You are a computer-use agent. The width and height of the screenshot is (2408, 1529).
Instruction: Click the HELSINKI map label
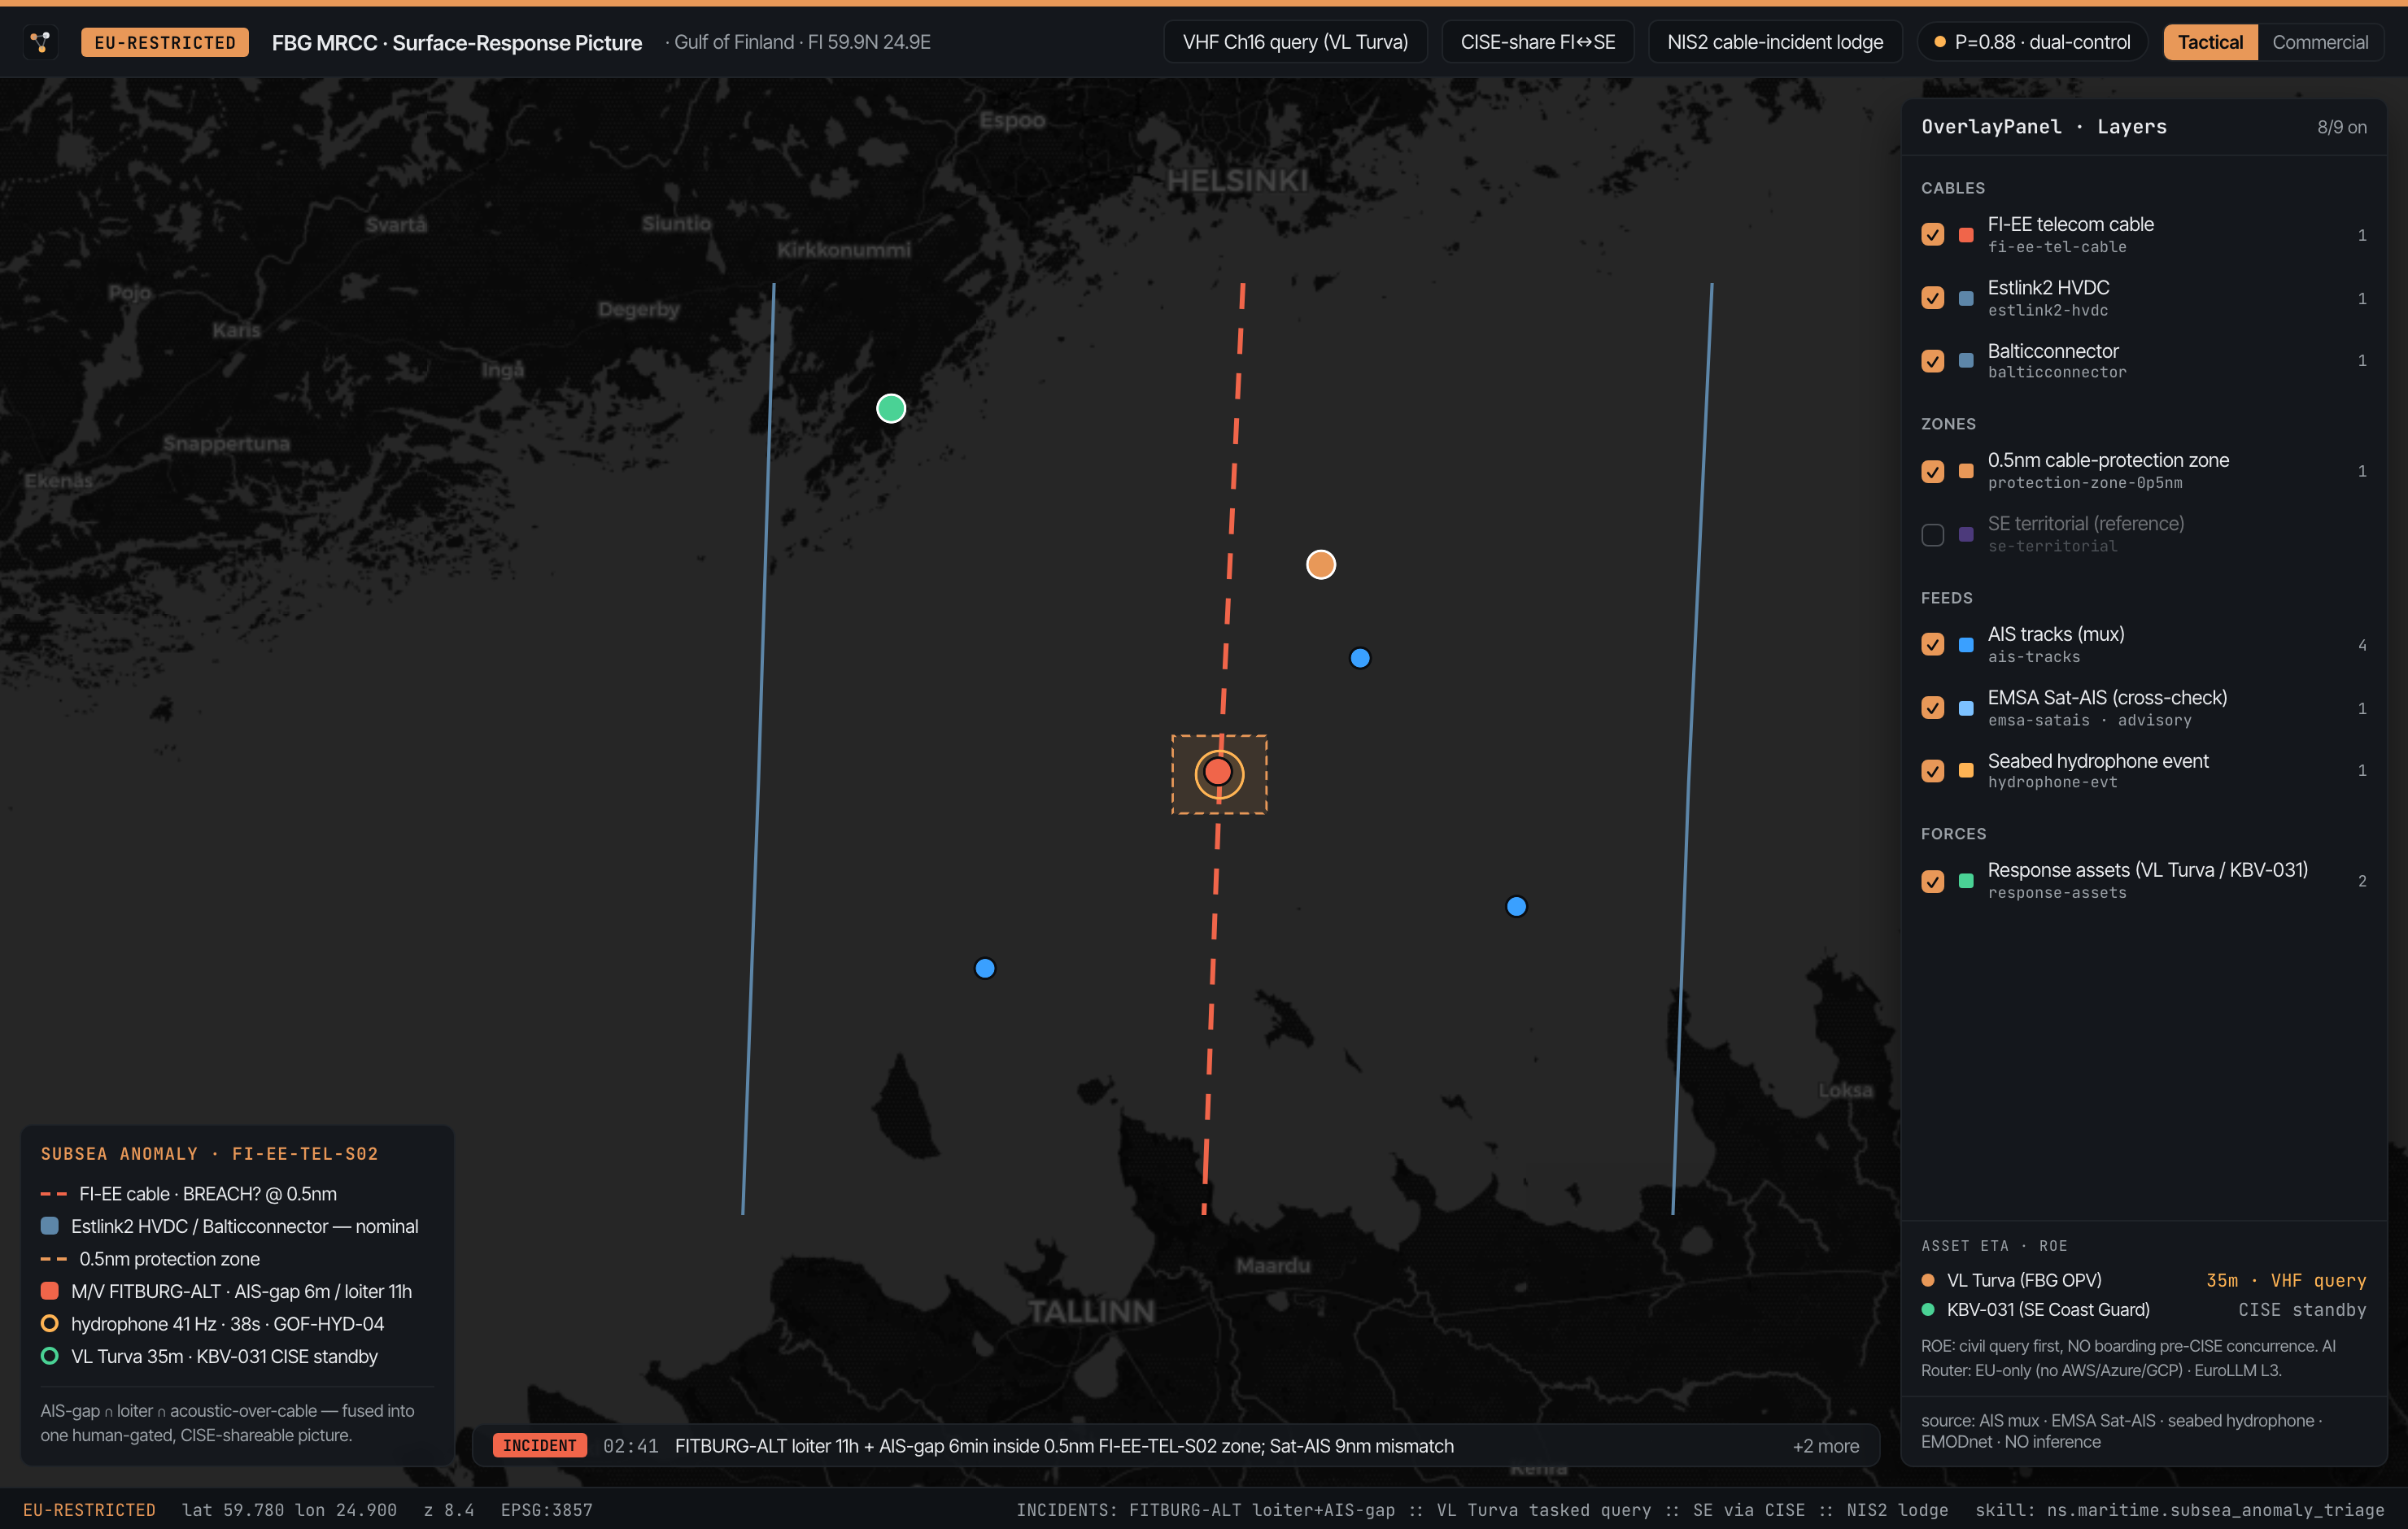point(1237,181)
